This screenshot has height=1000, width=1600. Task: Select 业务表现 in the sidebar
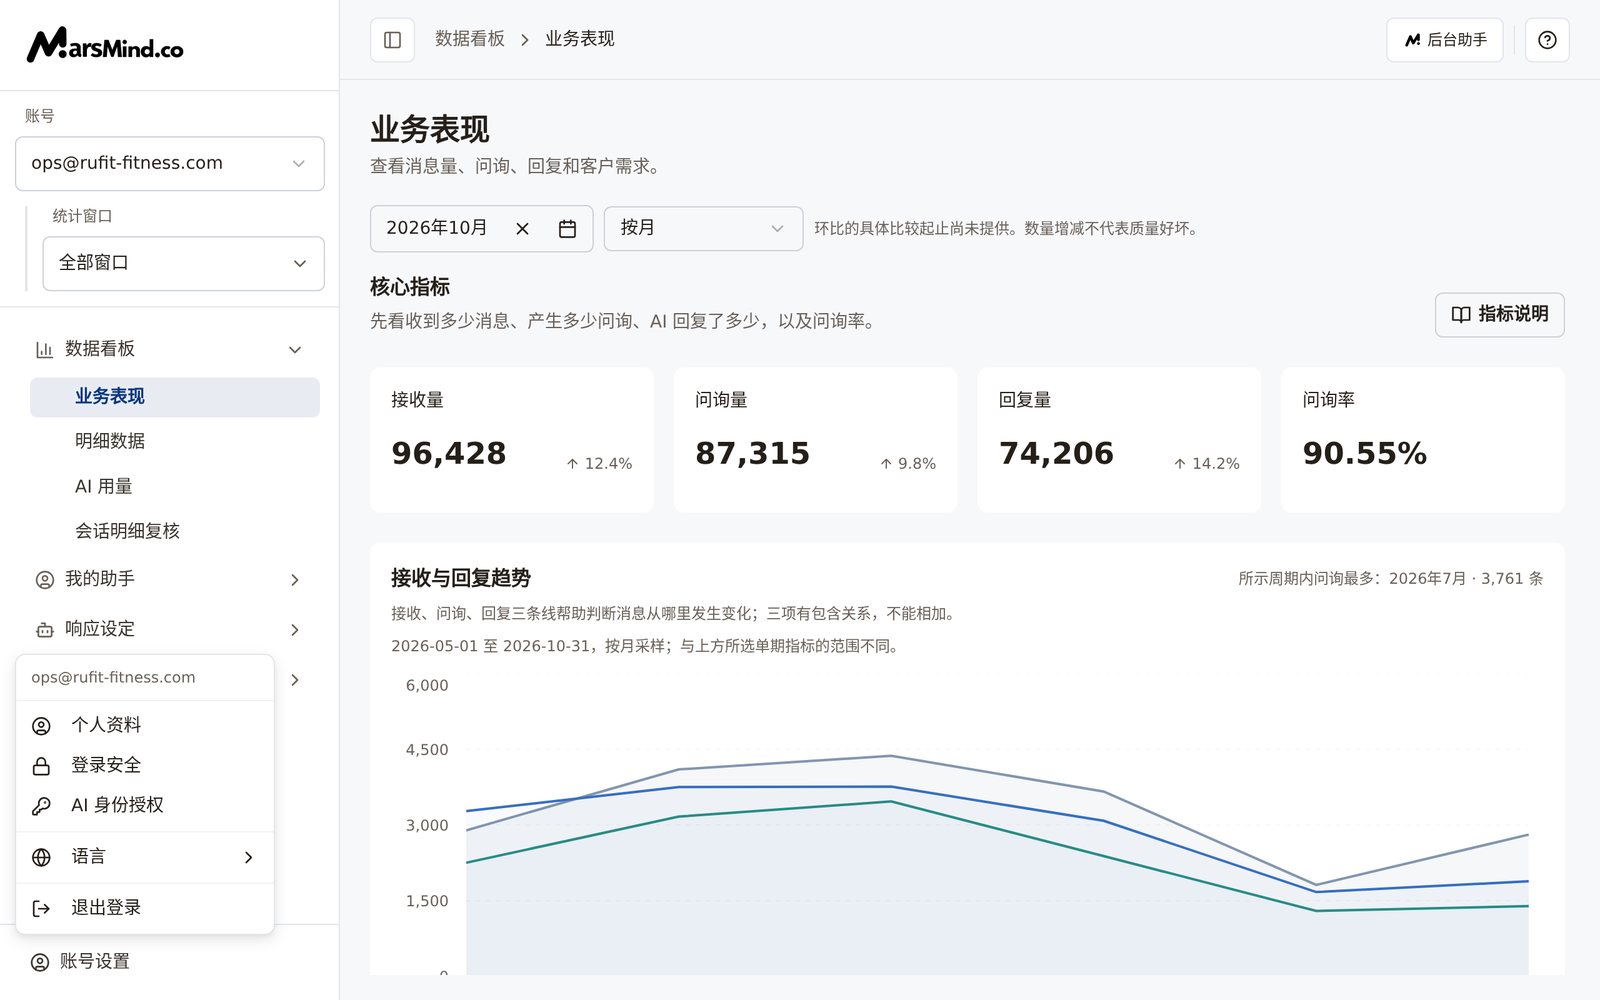click(x=175, y=397)
